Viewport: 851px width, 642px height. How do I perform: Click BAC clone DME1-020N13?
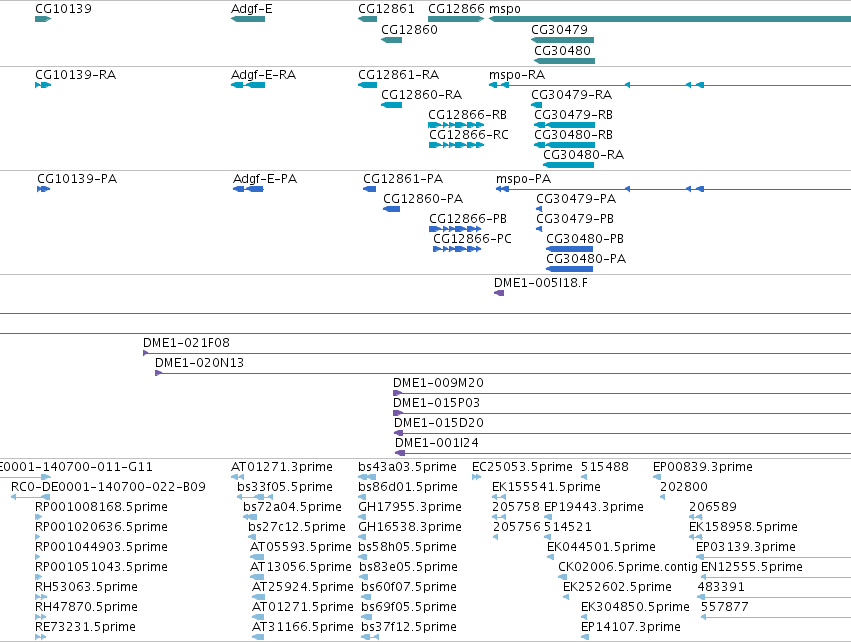point(503,373)
